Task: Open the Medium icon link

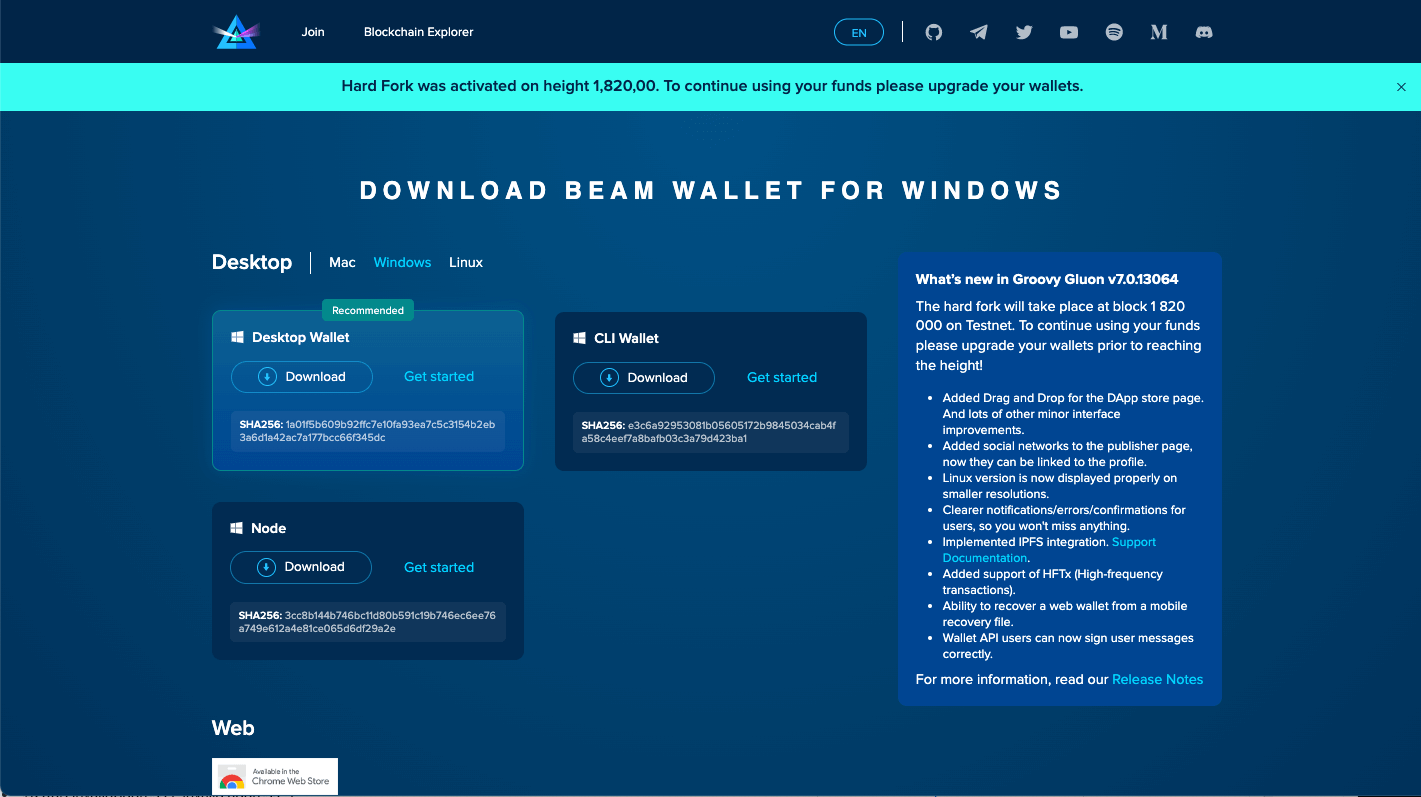Action: coord(1159,32)
